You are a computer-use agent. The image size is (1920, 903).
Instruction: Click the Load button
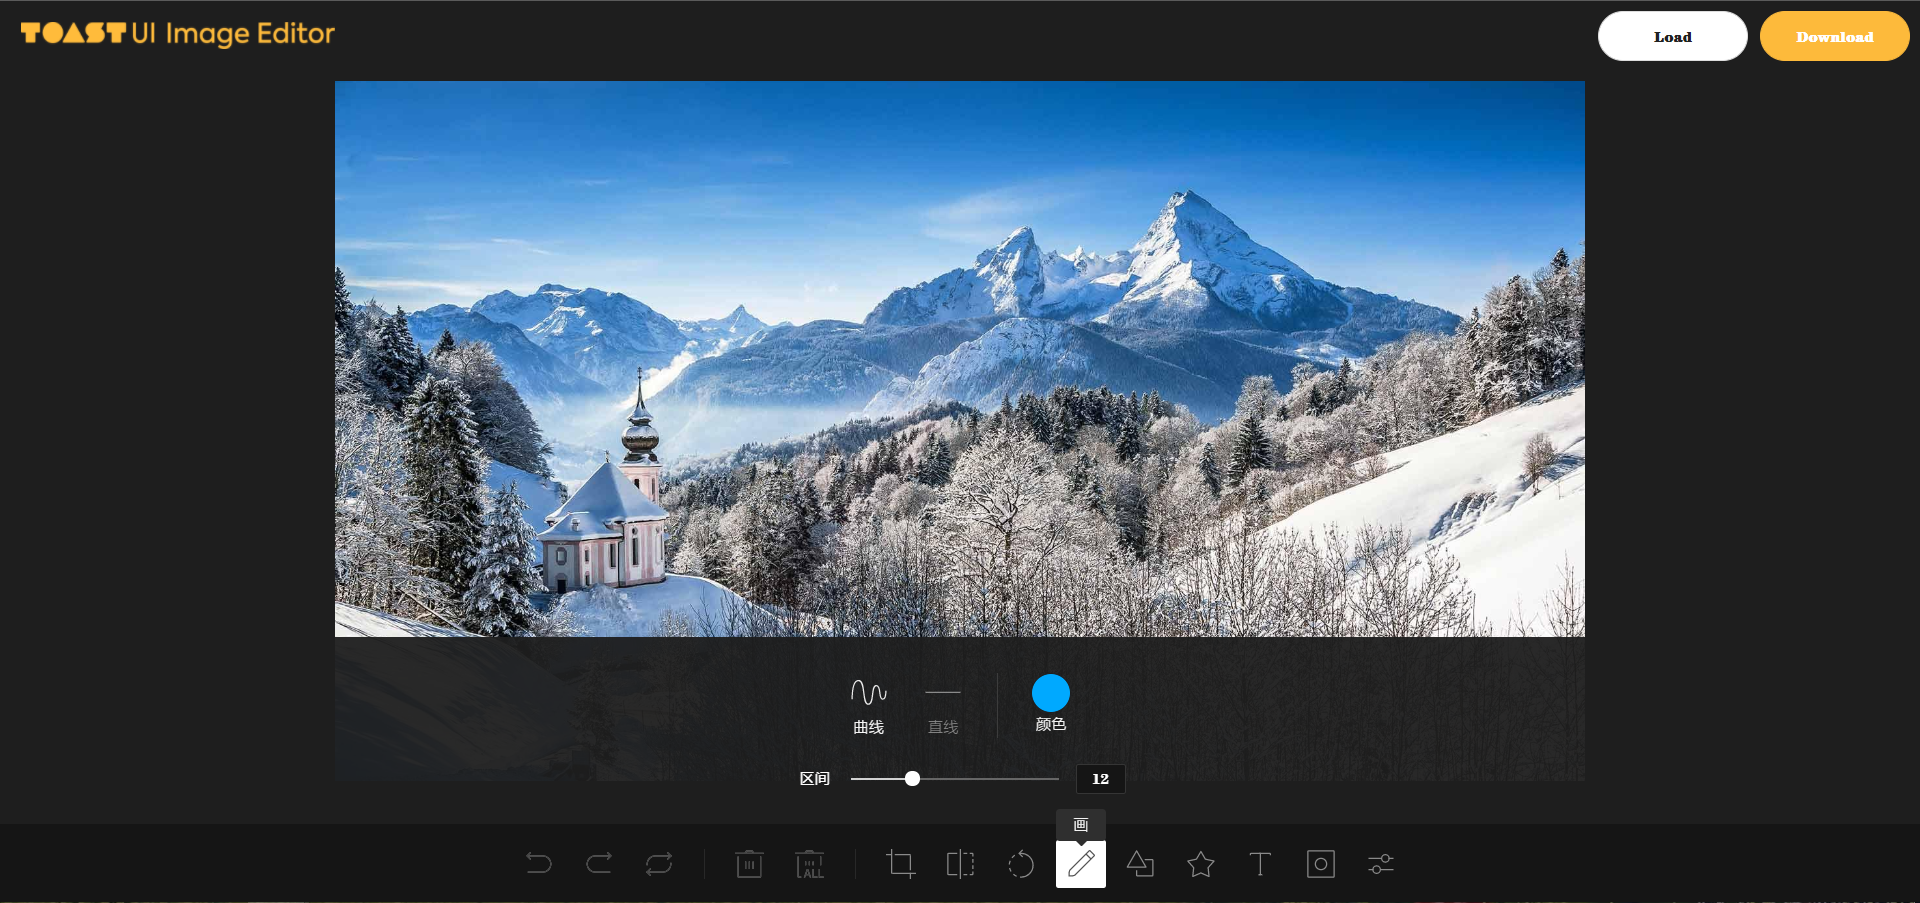[x=1672, y=36]
